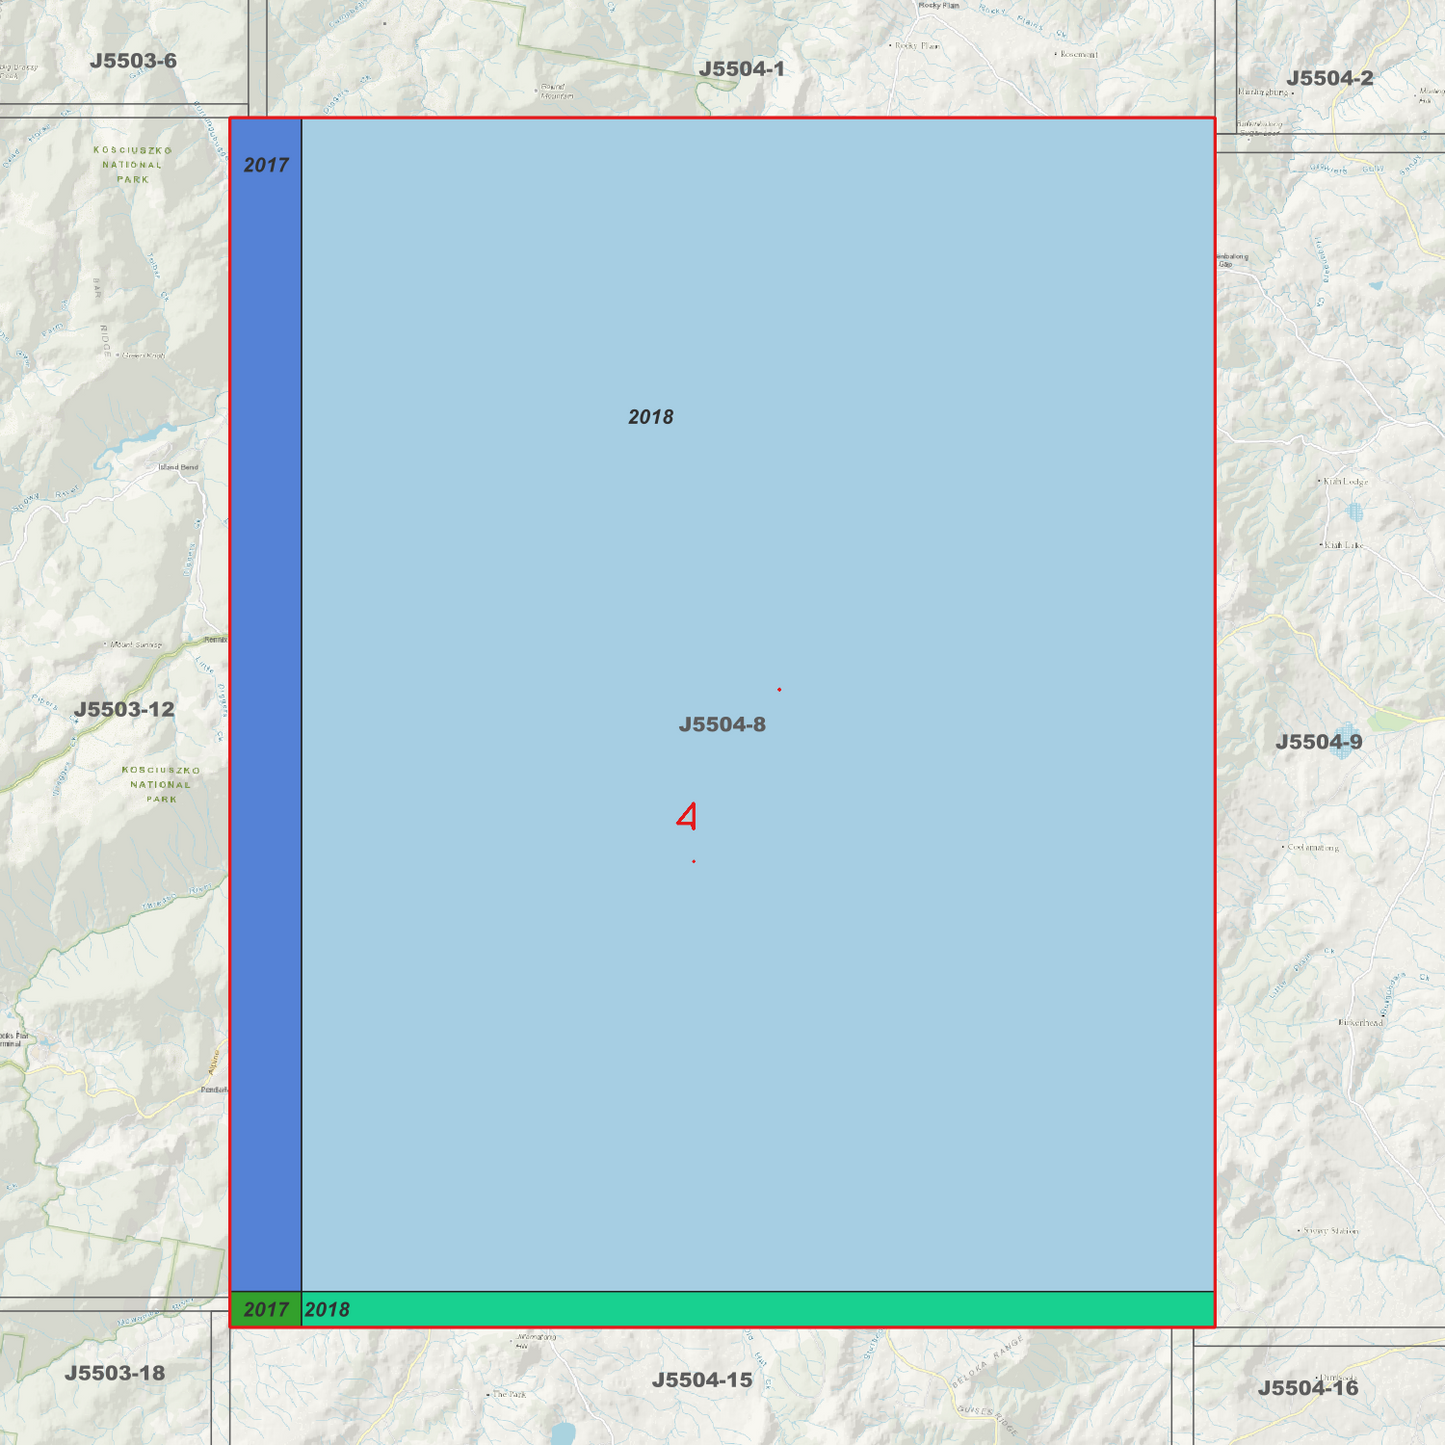Click the Kiah Lodge place label
1445x1445 pixels.
[1344, 482]
